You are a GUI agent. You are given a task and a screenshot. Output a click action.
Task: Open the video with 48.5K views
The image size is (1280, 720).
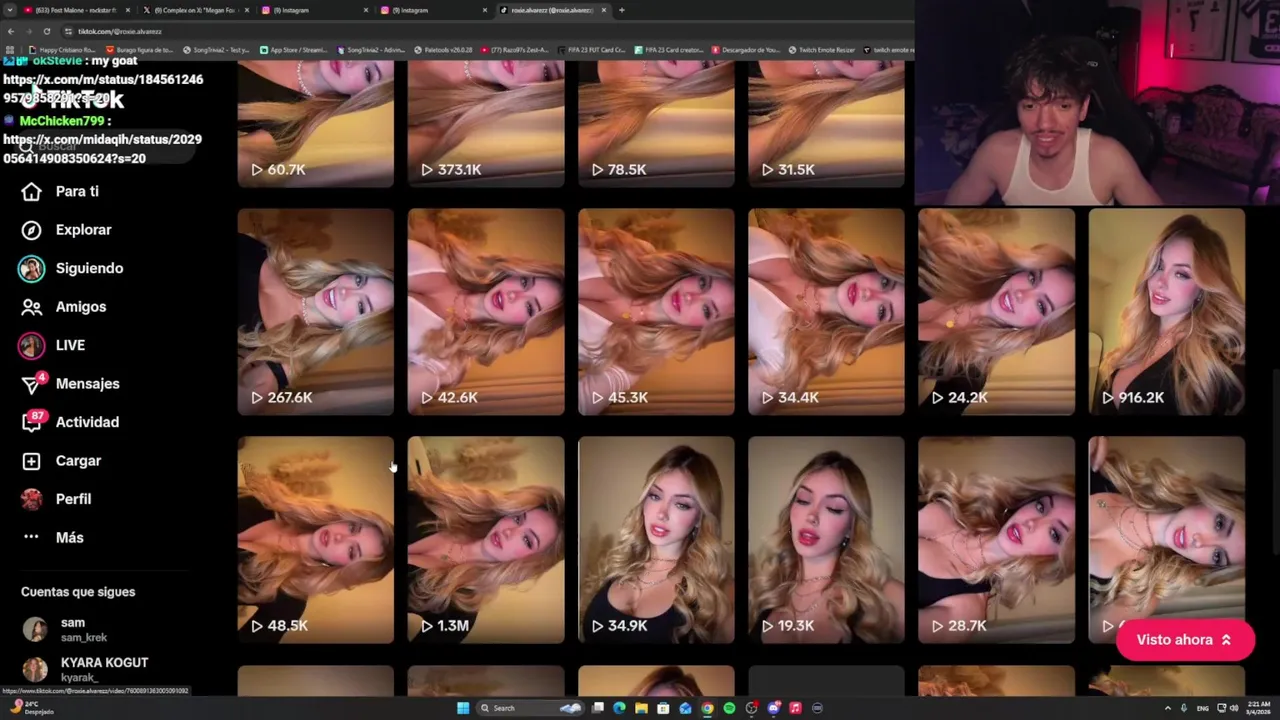click(315, 539)
